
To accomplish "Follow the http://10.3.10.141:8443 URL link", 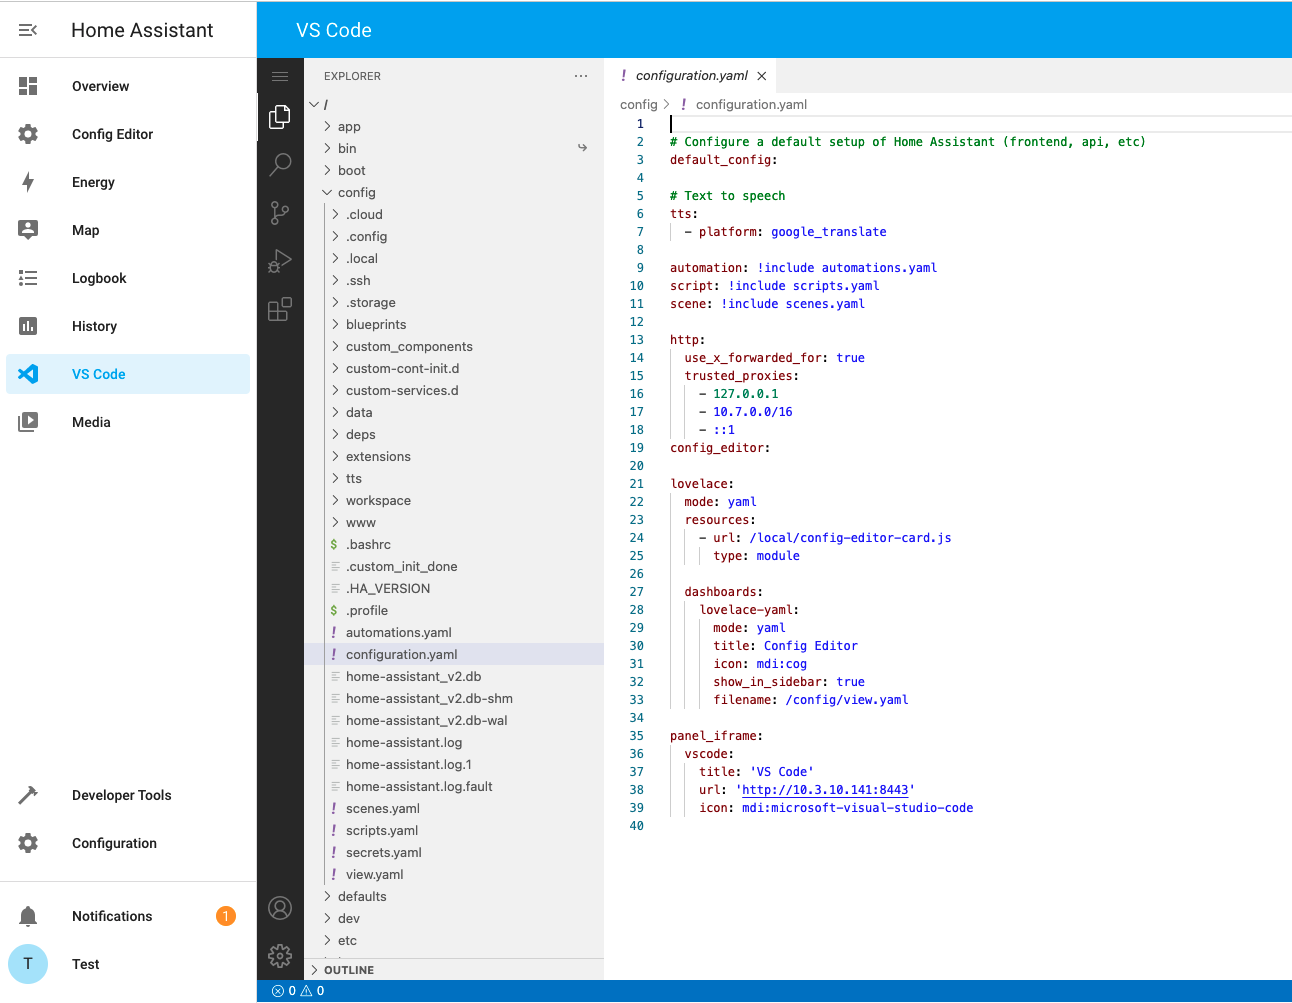I will click(x=825, y=790).
